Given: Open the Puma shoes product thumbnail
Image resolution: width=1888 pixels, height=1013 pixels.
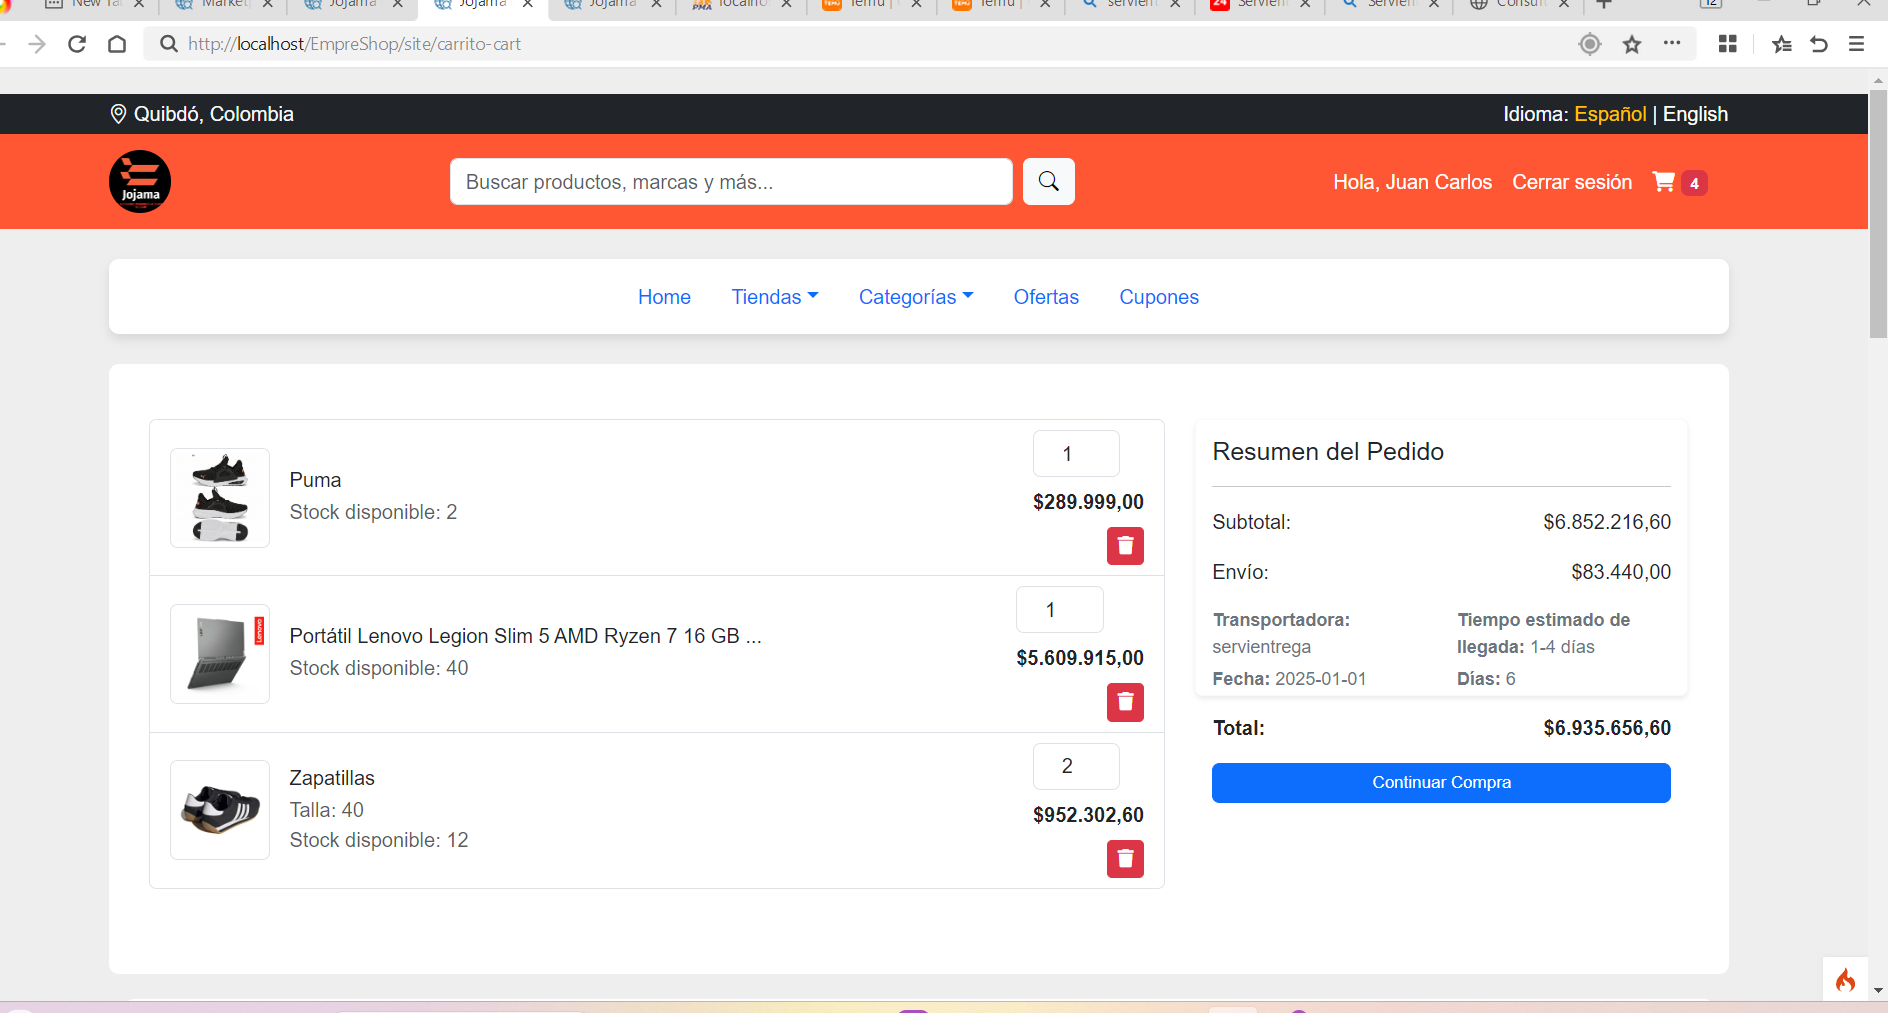Looking at the screenshot, I should click(x=220, y=498).
